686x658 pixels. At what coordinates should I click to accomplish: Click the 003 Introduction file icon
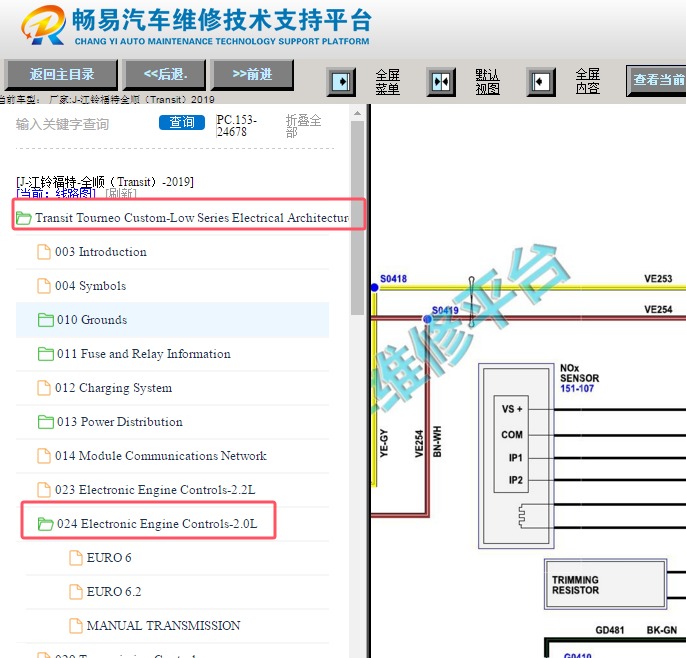tap(44, 252)
